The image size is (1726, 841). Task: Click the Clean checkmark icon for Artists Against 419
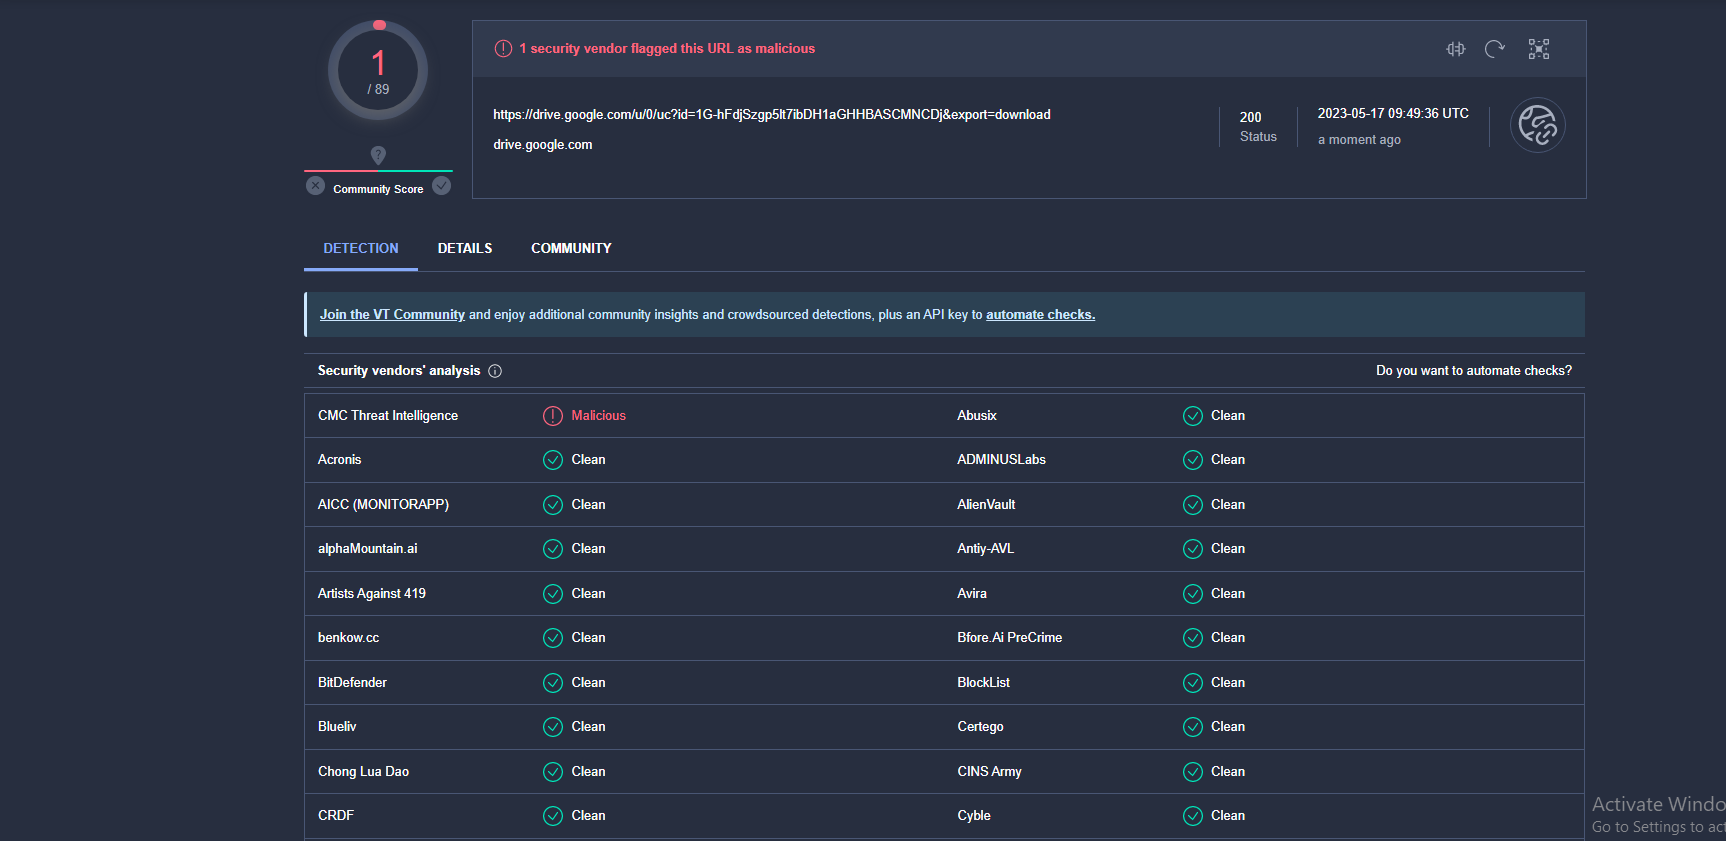553,594
